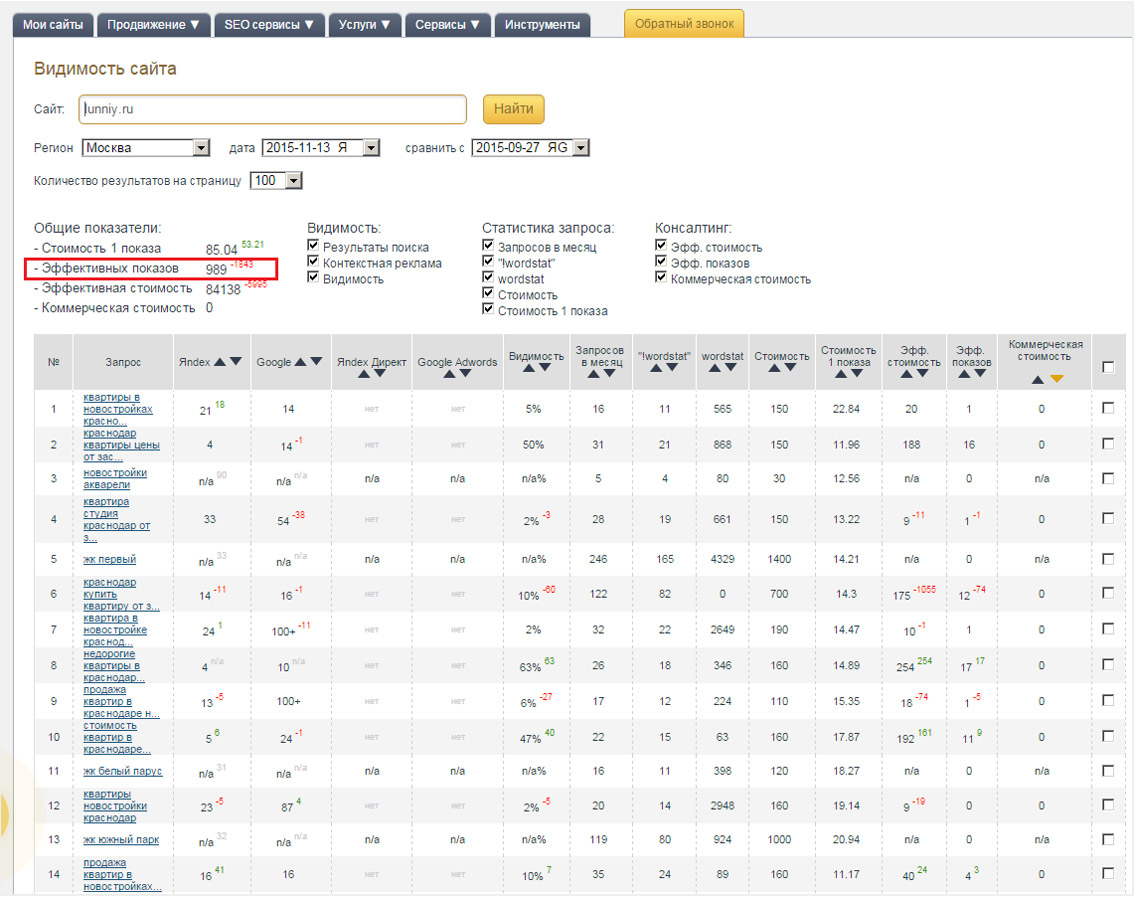The width and height of the screenshot is (1139, 897).
Task: Sort Google Adwords column ascending arrow
Action: pos(450,374)
